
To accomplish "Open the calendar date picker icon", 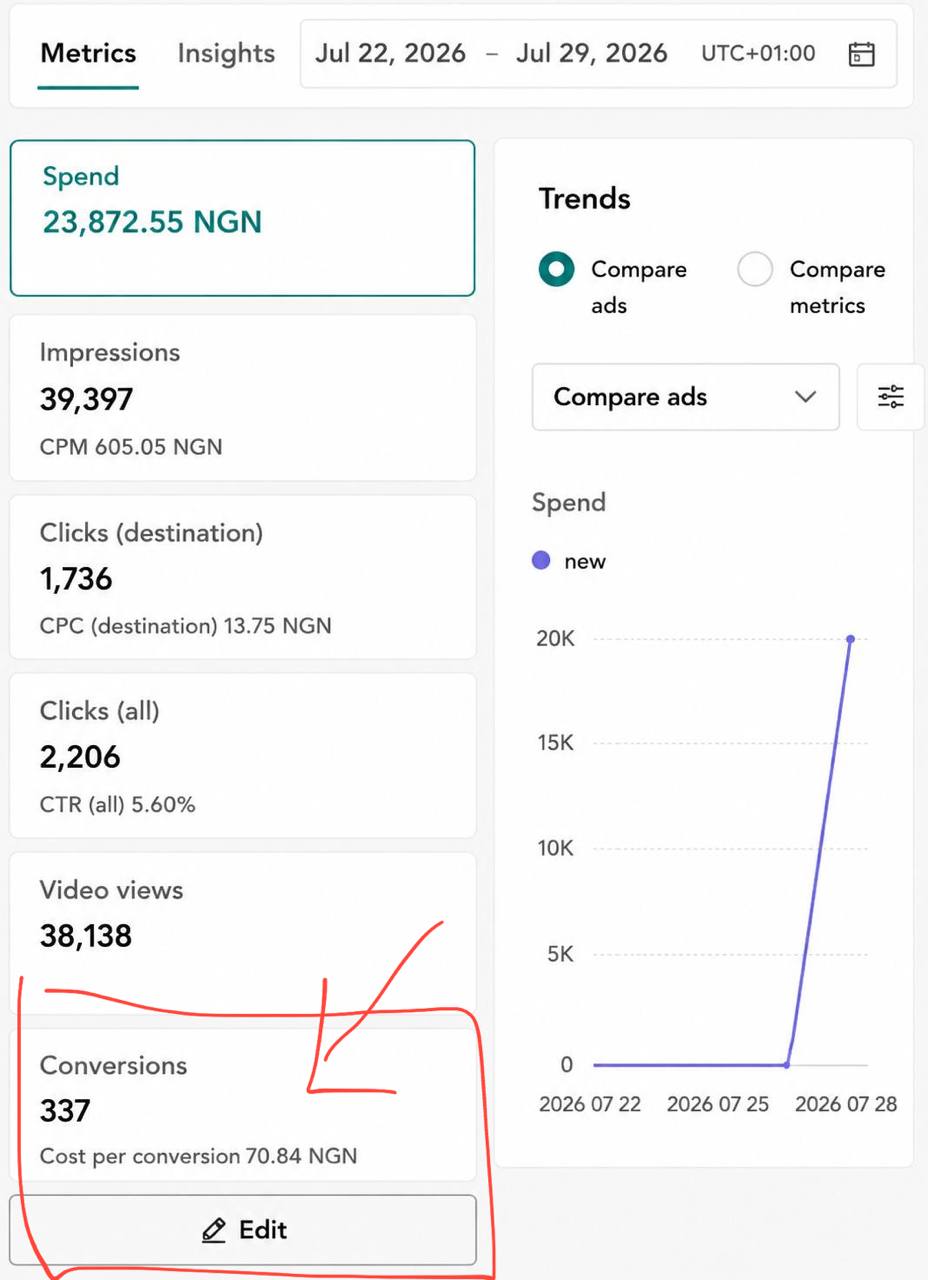I will click(861, 54).
